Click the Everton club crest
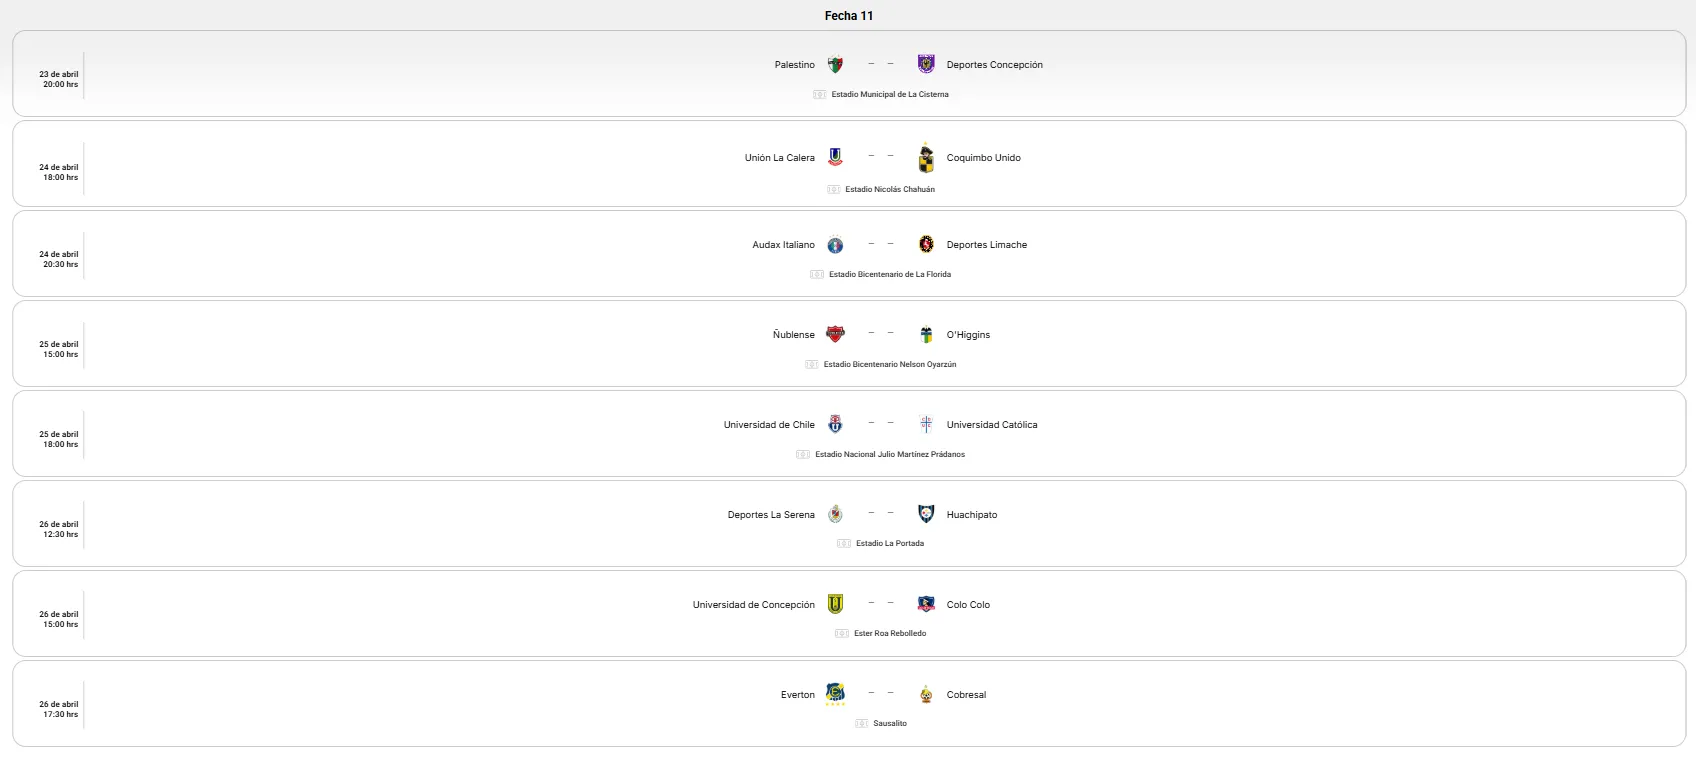The width and height of the screenshot is (1696, 760). coord(835,693)
